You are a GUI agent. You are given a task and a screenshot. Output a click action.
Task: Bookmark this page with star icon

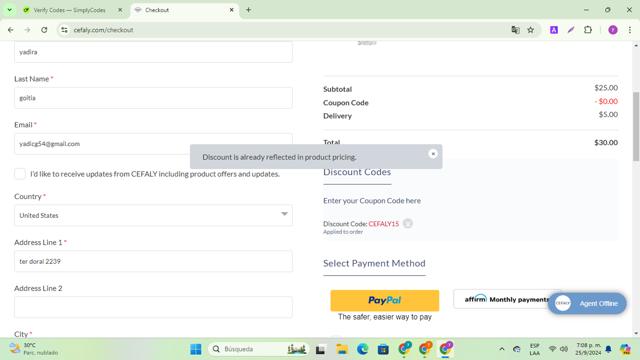(531, 30)
